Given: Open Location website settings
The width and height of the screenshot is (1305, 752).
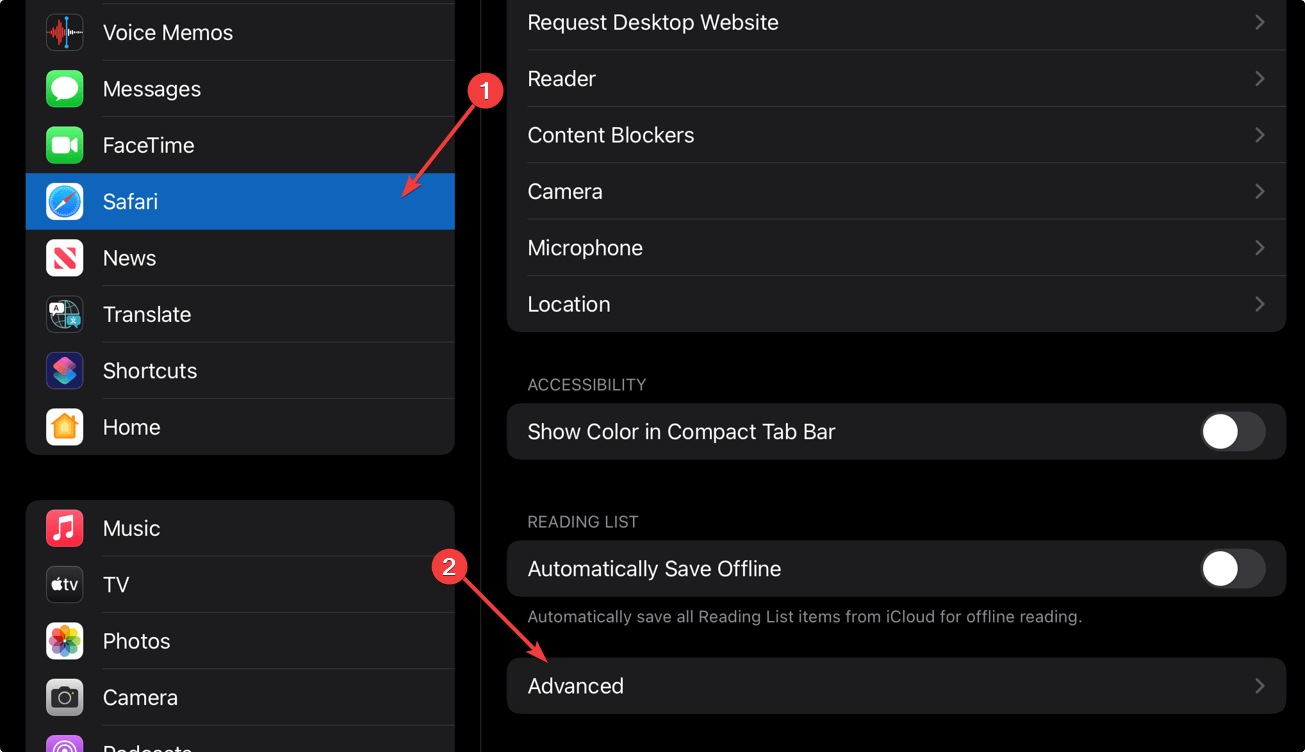Looking at the screenshot, I should coord(896,304).
